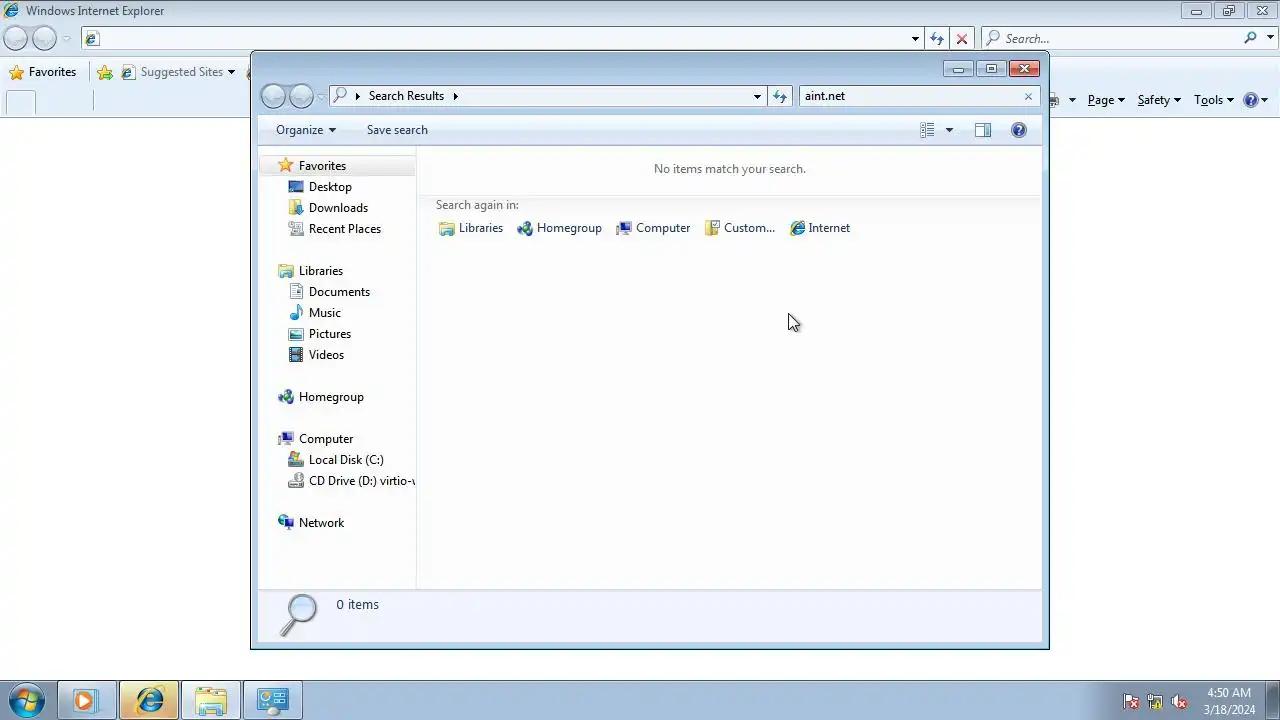Open Windows Start menu
1280x720 pixels.
point(26,700)
